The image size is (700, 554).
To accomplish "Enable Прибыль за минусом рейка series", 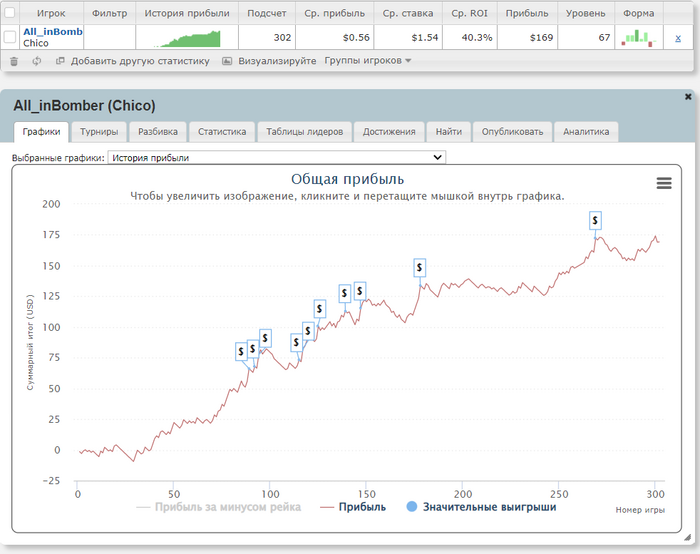I will [218, 507].
